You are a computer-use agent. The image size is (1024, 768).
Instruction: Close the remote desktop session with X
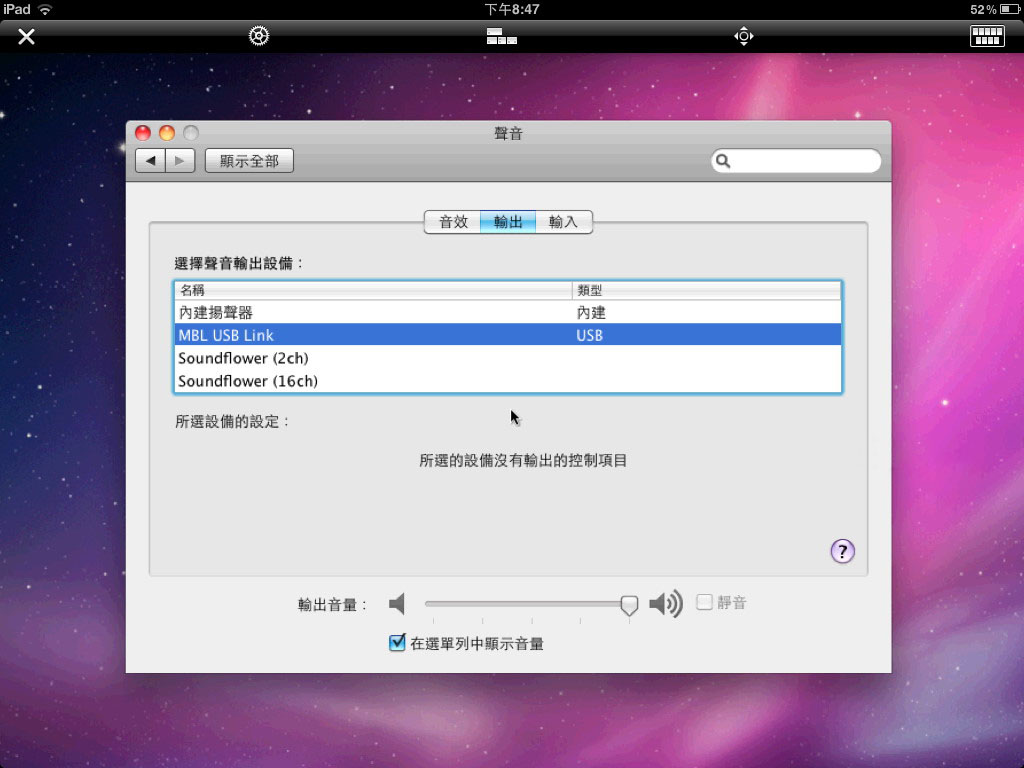click(27, 37)
